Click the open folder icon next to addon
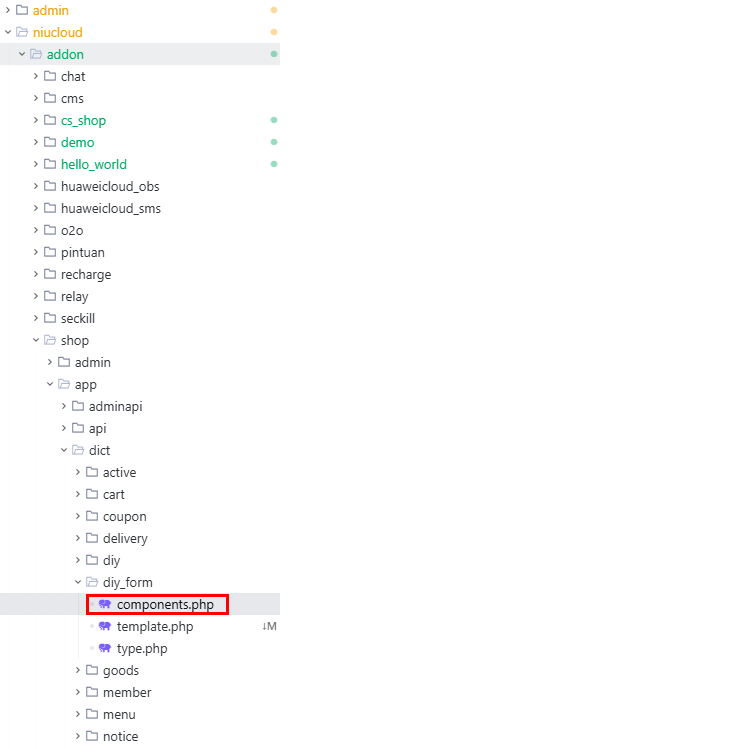Screen dimensions: 748x749 pos(36,54)
